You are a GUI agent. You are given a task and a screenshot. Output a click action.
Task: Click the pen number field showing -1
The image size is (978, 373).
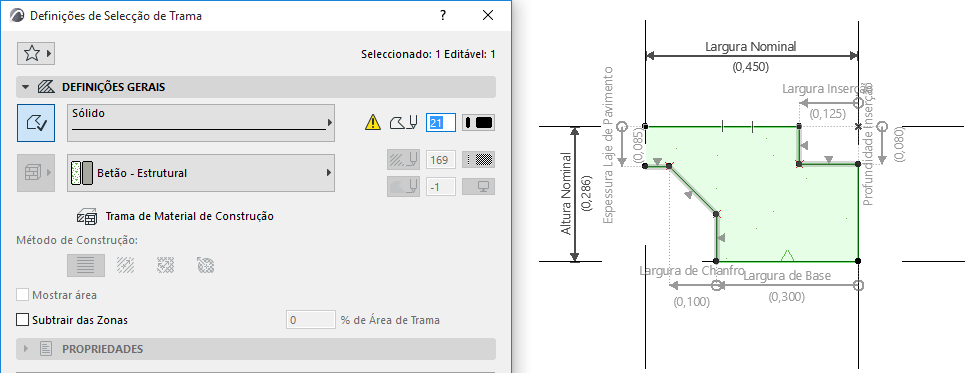coord(441,186)
